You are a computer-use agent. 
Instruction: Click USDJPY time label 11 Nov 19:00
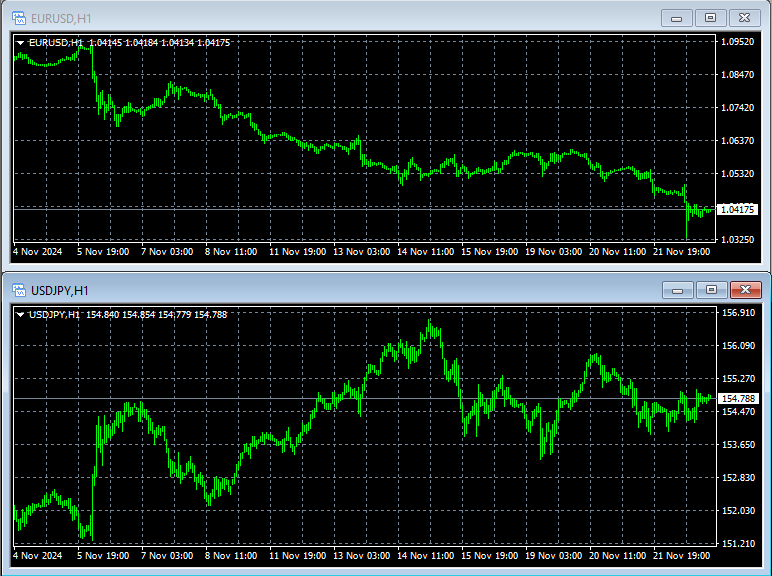coord(297,556)
